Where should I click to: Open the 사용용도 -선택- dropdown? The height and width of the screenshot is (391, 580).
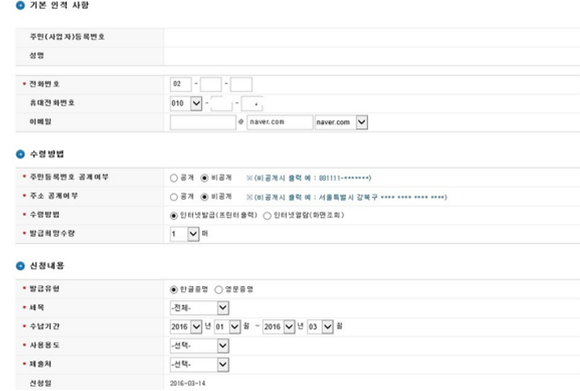(x=199, y=346)
